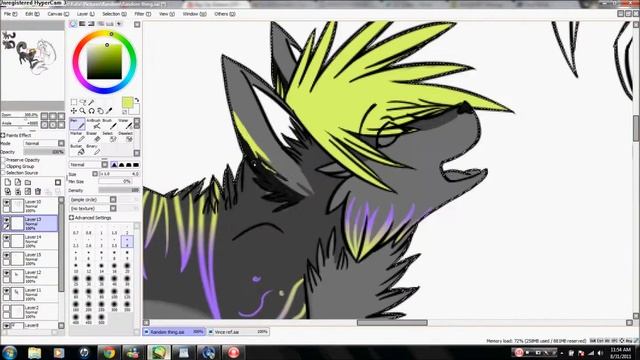Select the Rotate view tool
The width and height of the screenshot is (640, 360).
pos(91,111)
